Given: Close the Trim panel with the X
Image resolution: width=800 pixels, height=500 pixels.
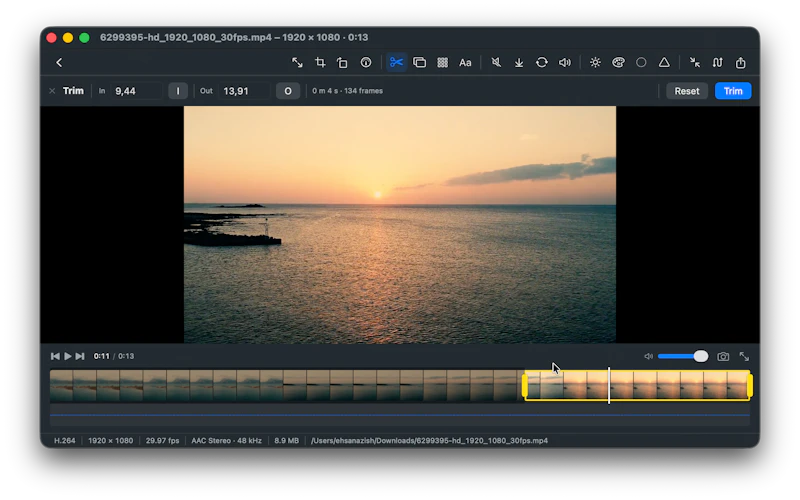Looking at the screenshot, I should tap(52, 91).
